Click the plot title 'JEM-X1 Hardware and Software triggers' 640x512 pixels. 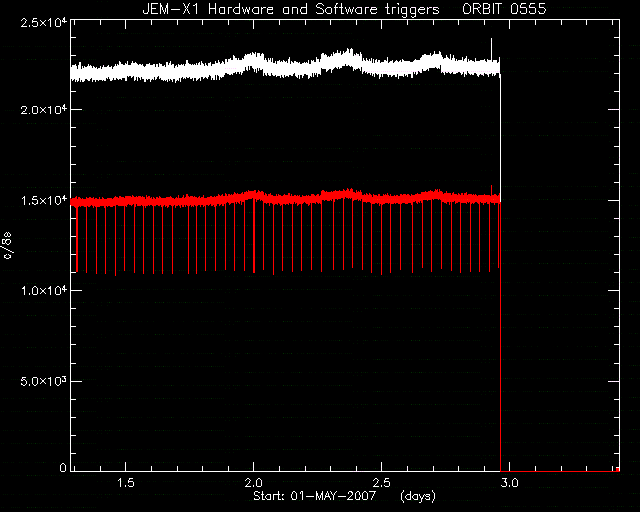(x=291, y=9)
